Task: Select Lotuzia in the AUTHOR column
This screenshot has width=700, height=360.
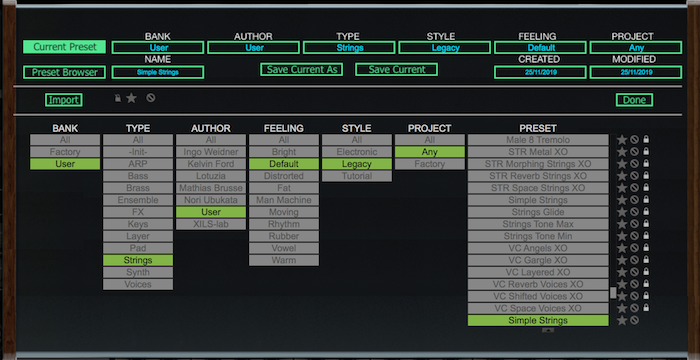Action: 211,176
